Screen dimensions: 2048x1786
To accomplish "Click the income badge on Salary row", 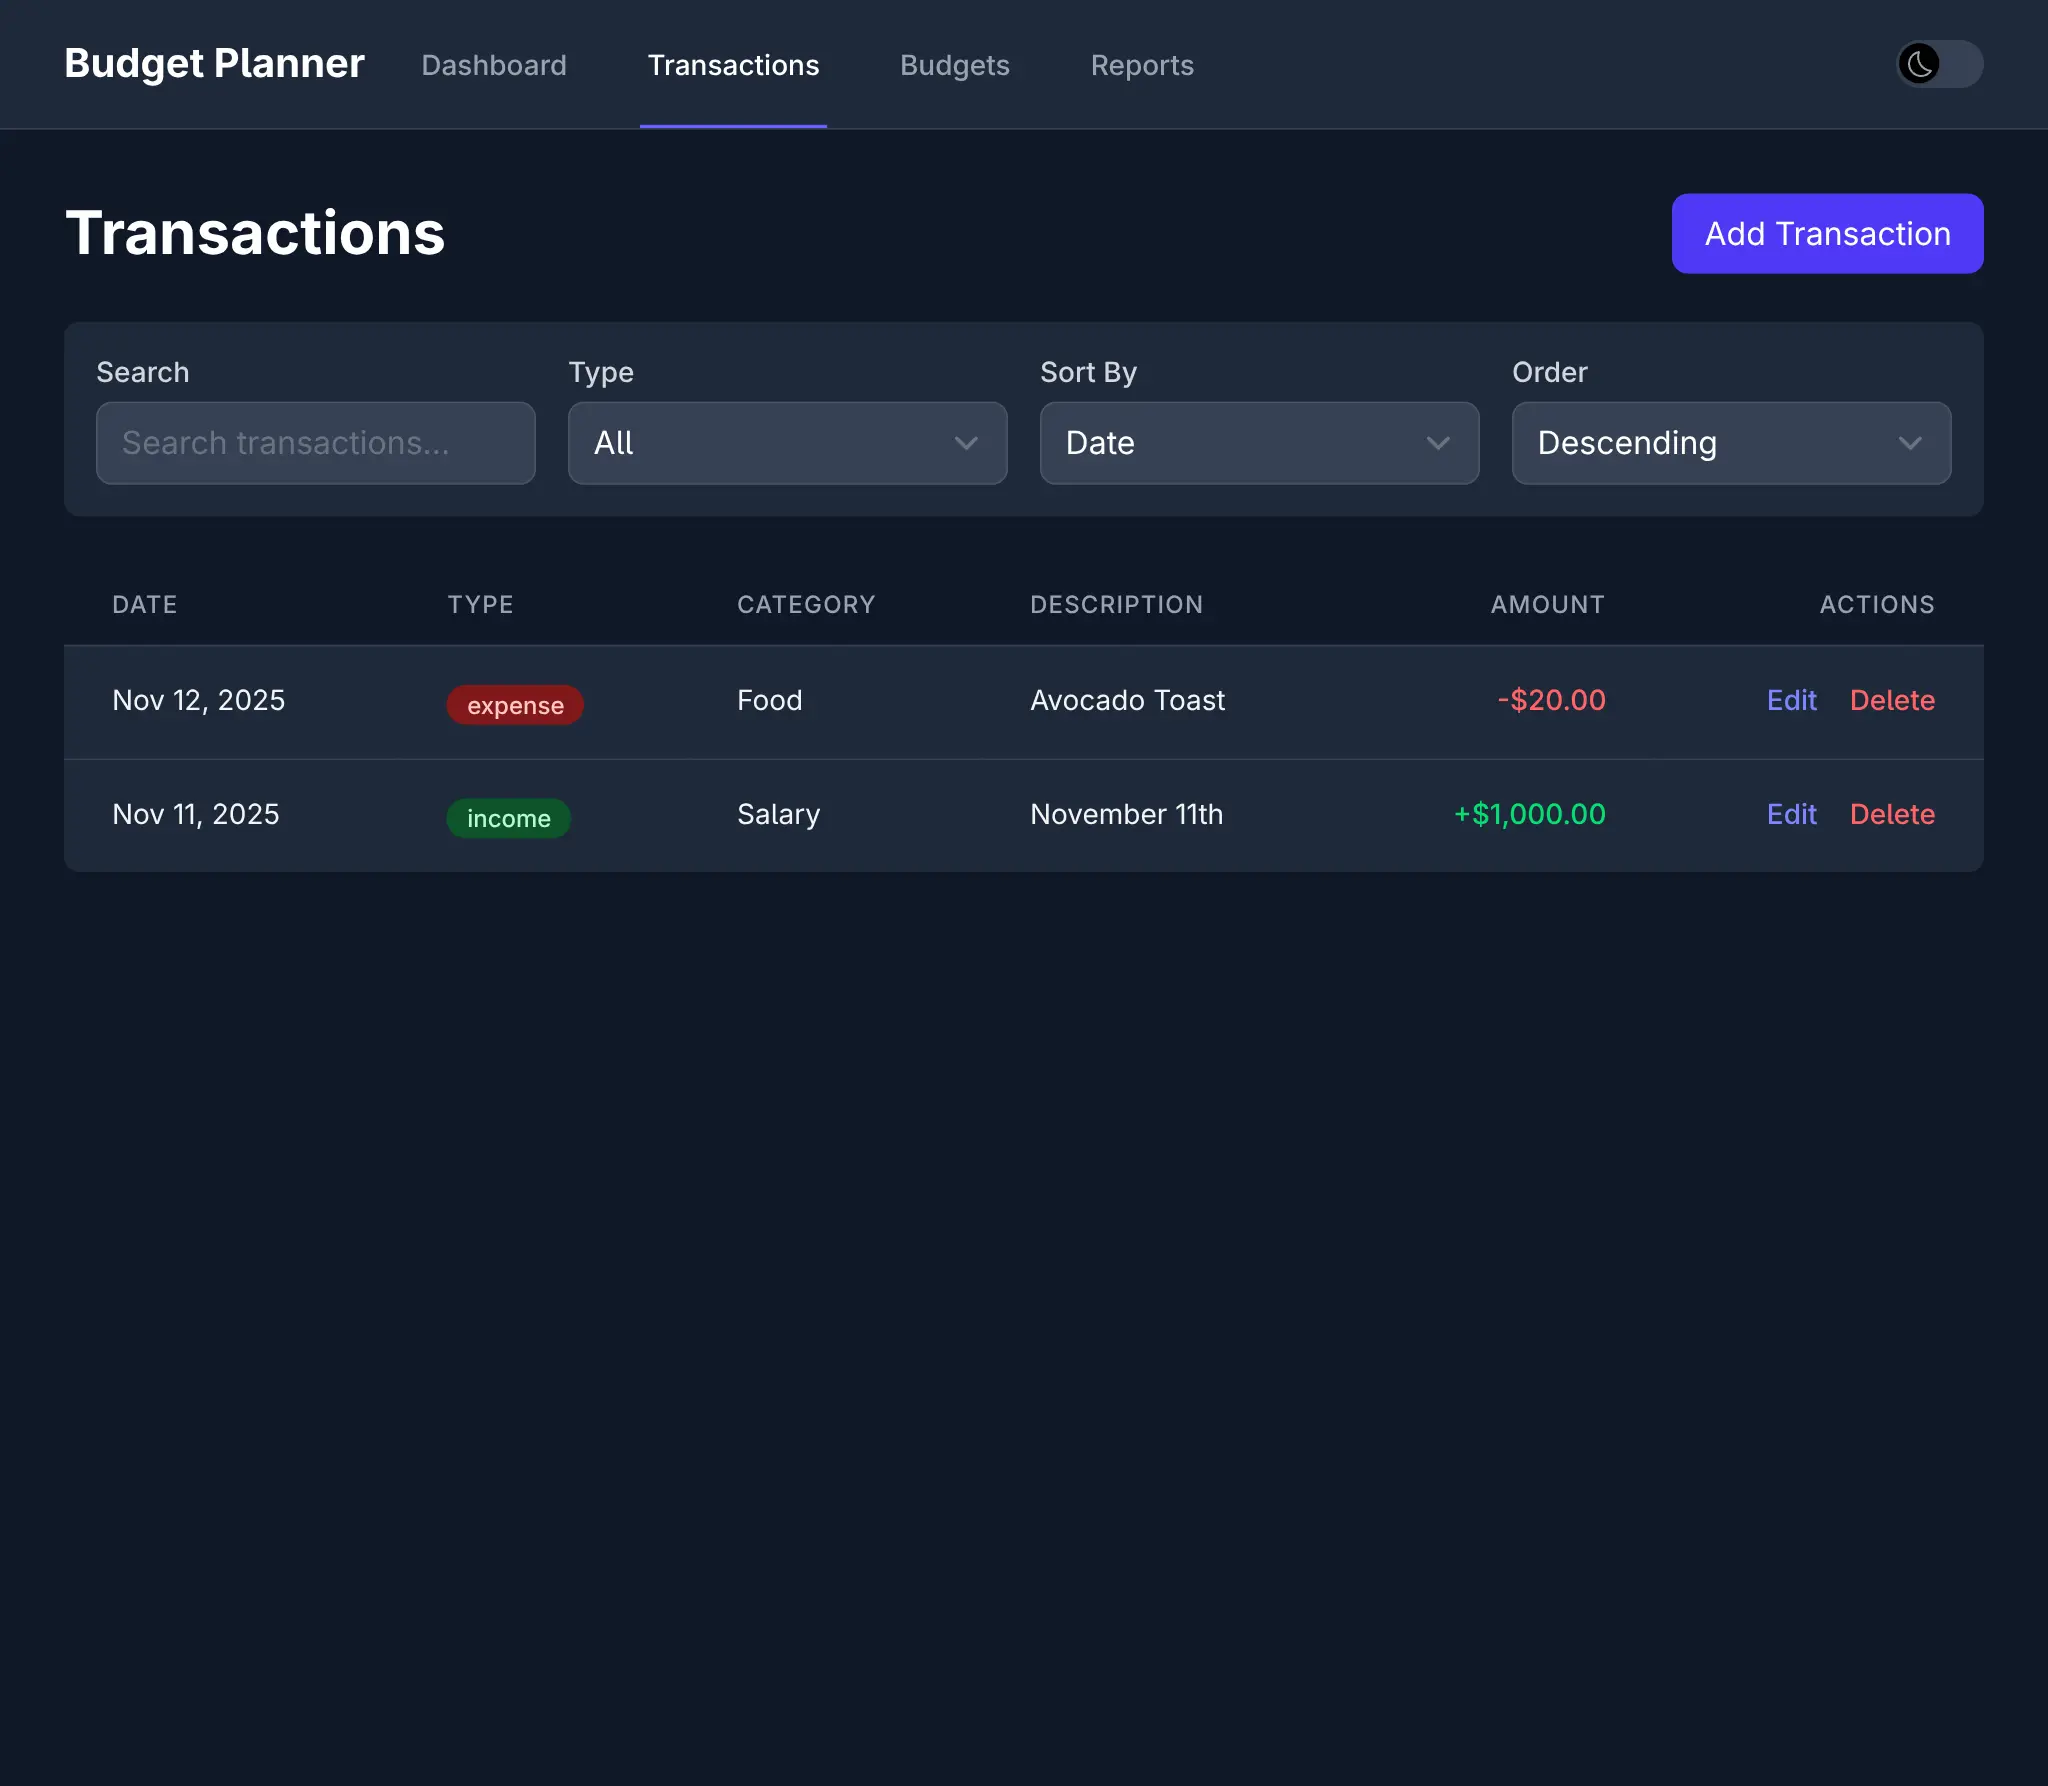I will (508, 818).
